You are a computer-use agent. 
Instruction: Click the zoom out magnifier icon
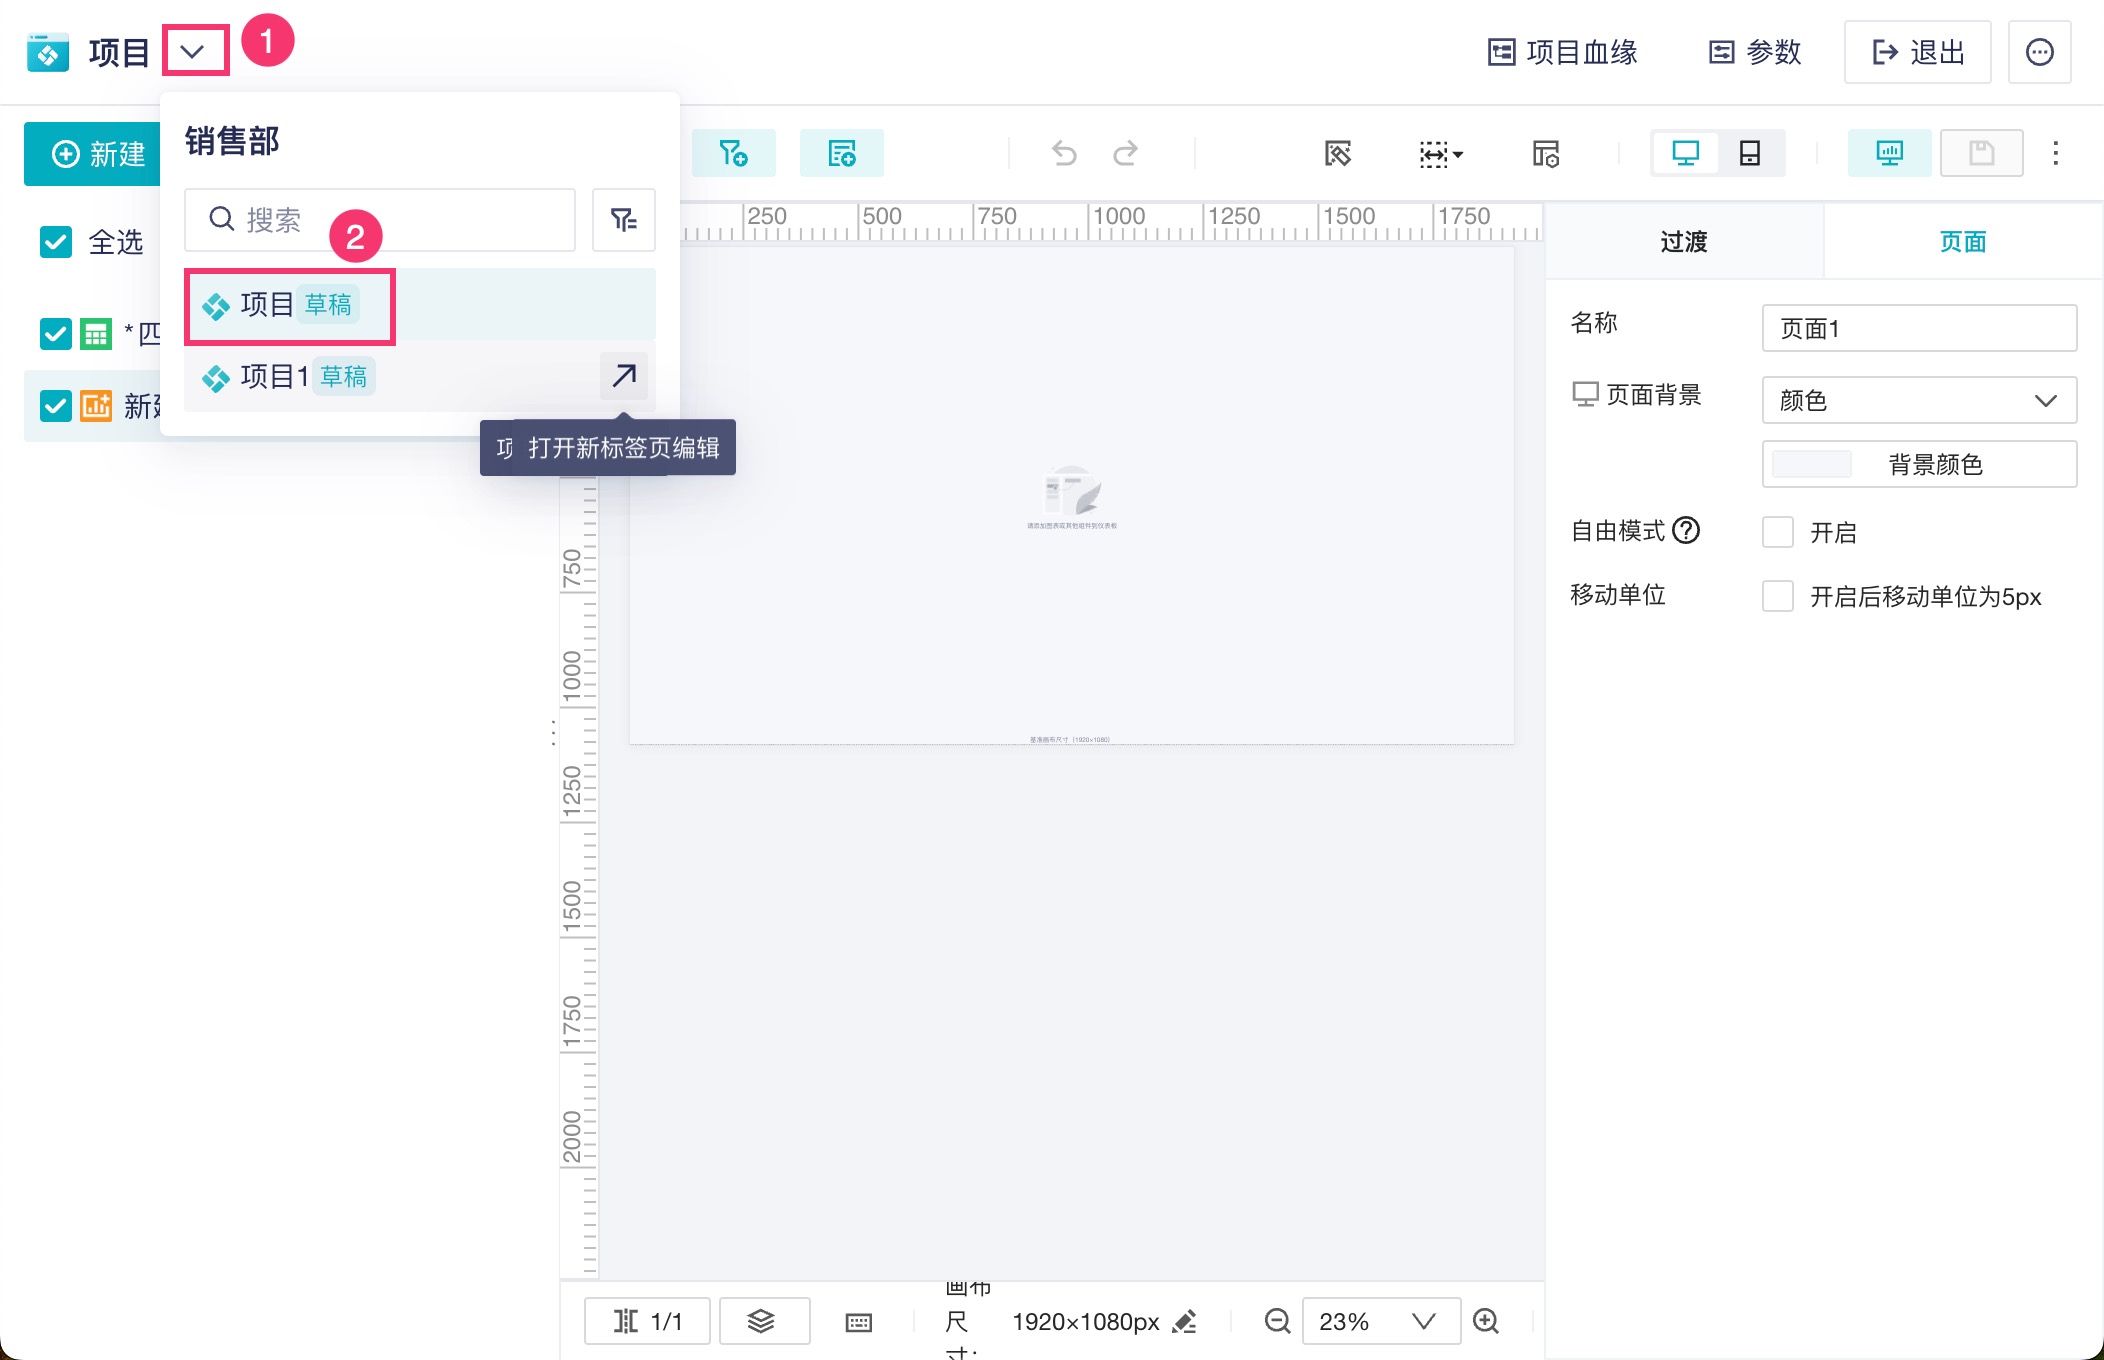coord(1277,1321)
